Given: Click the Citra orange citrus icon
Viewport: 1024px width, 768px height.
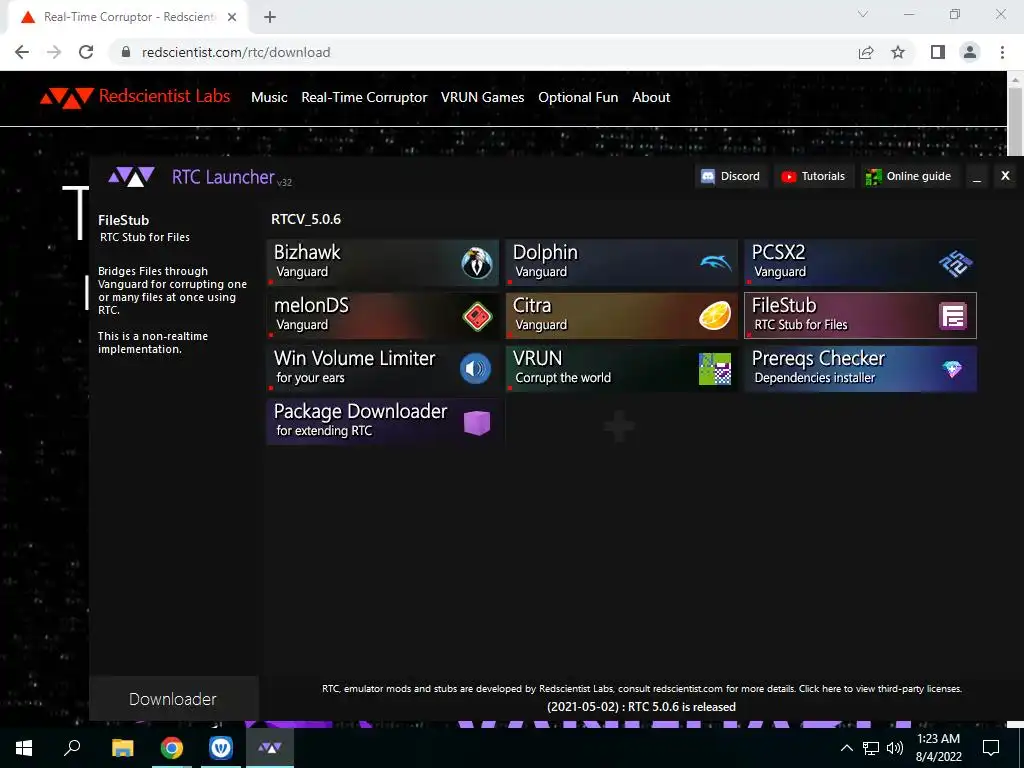Looking at the screenshot, I should pyautogui.click(x=715, y=316).
